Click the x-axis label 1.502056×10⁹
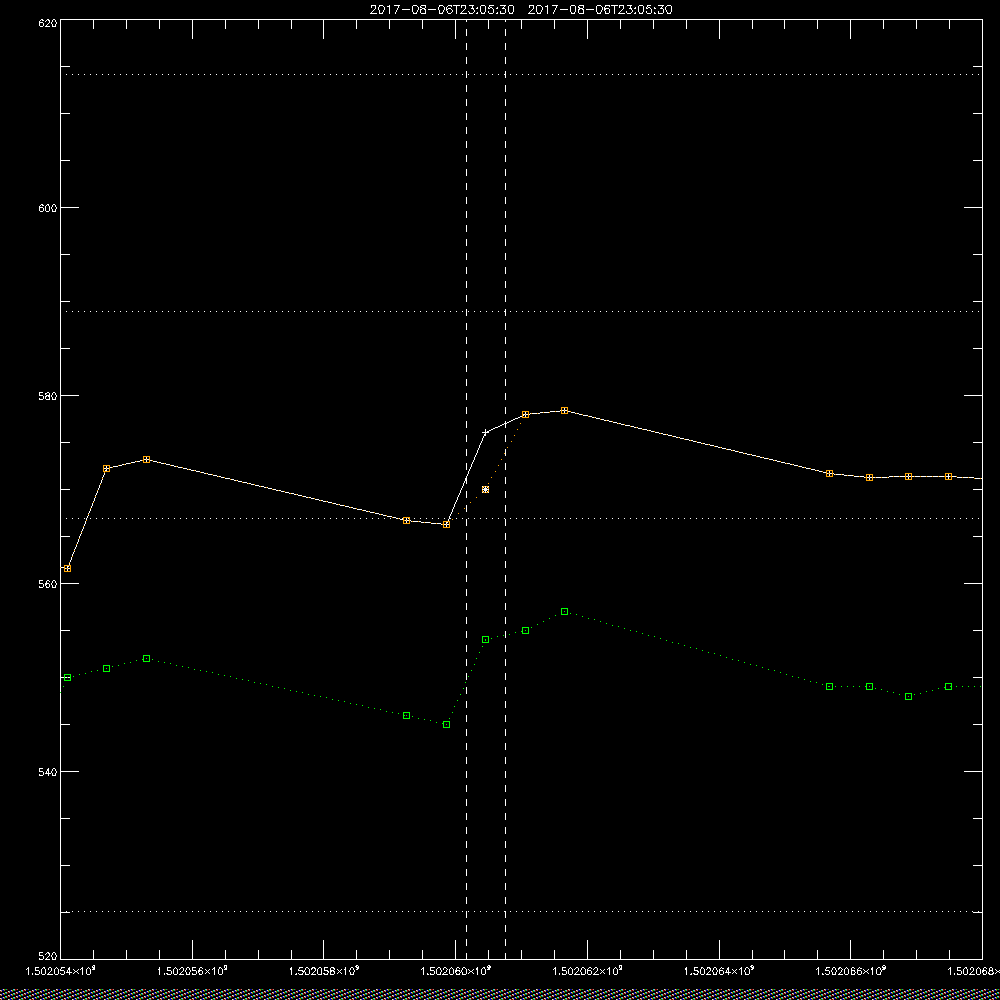 click(x=192, y=971)
